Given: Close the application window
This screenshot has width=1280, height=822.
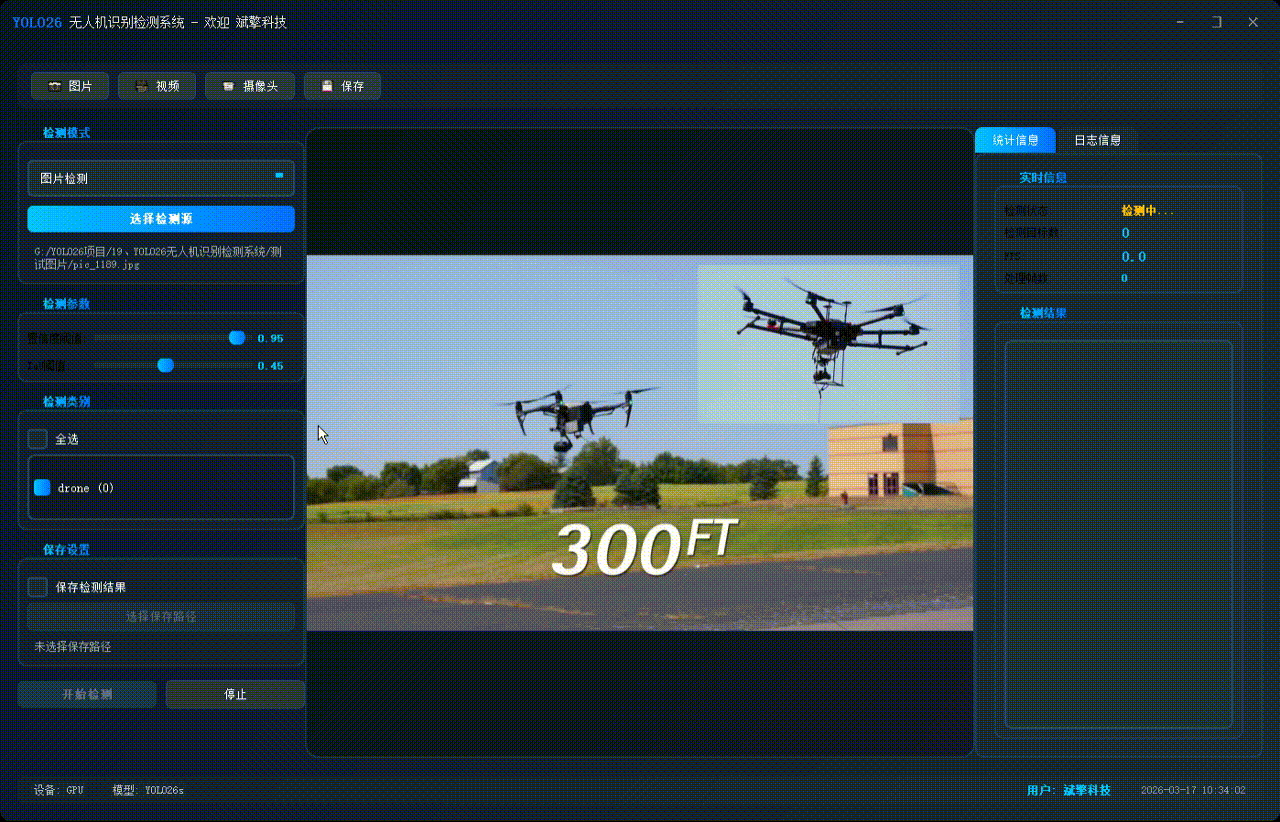Looking at the screenshot, I should [x=1253, y=22].
